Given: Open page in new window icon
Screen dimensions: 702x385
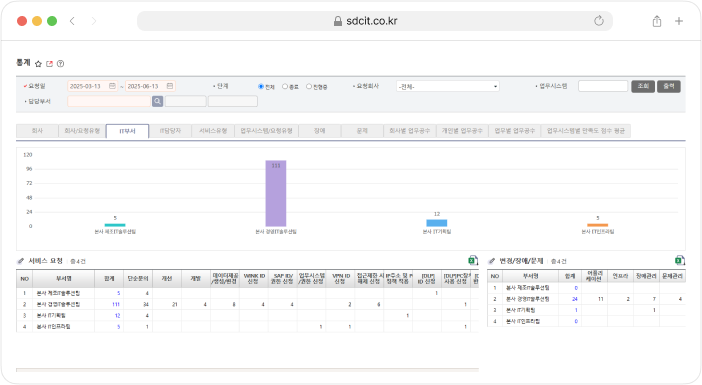Looking at the screenshot, I should 50,64.
